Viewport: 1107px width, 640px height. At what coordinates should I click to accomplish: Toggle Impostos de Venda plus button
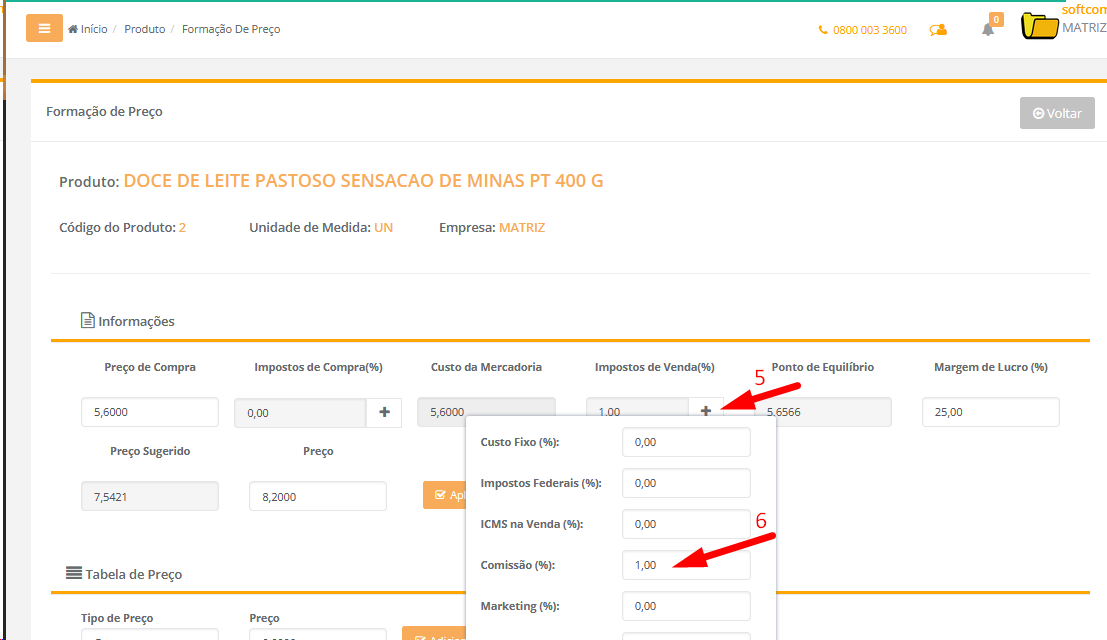point(705,411)
